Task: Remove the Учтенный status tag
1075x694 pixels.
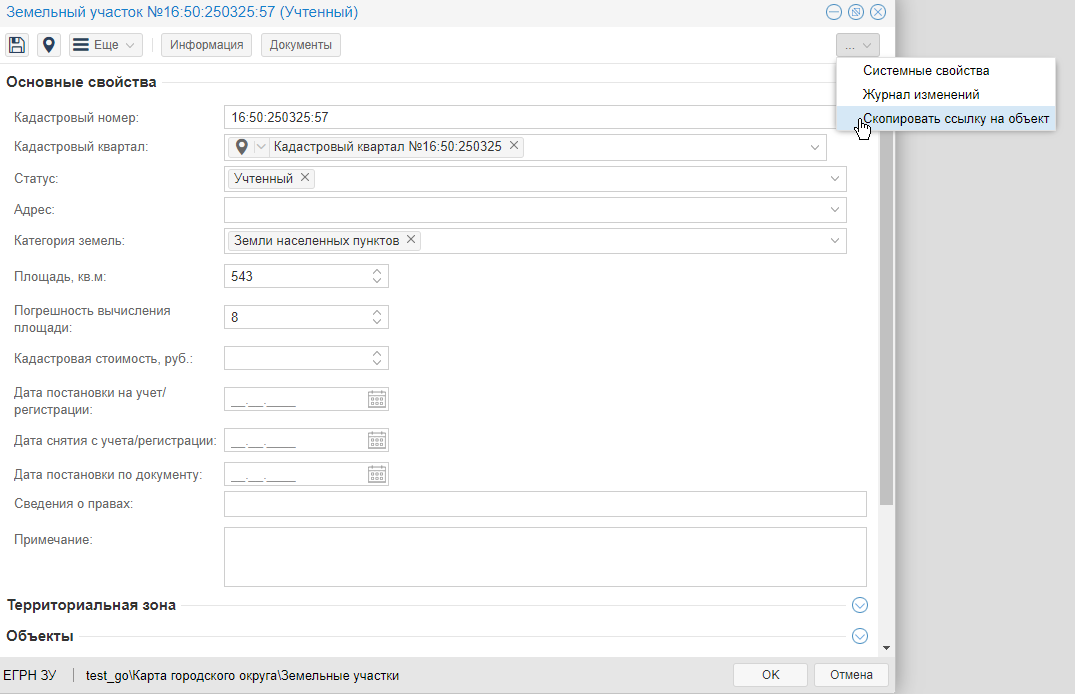Action: [305, 178]
